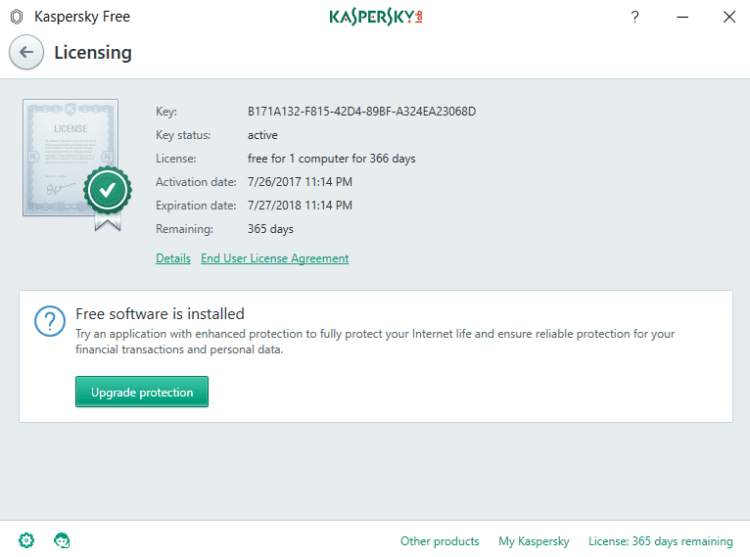Click the 'Key status:' label

183,135
